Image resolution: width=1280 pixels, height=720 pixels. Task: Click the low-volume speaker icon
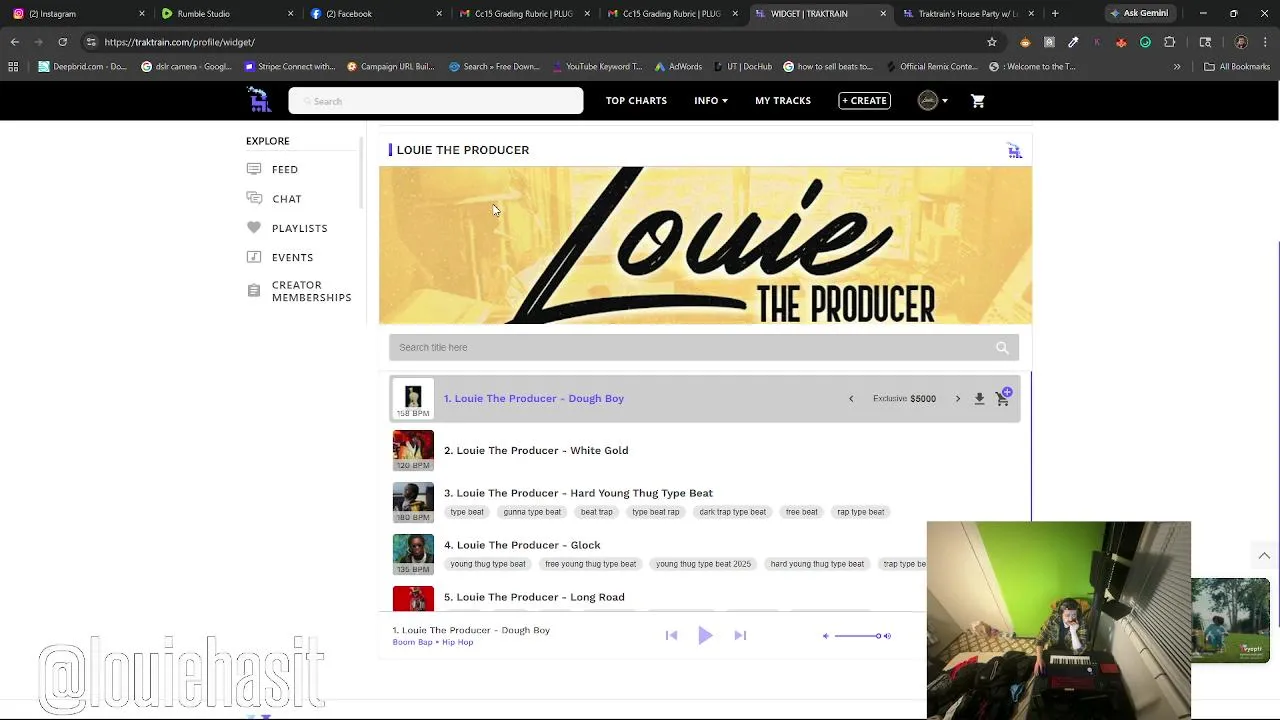coord(826,636)
